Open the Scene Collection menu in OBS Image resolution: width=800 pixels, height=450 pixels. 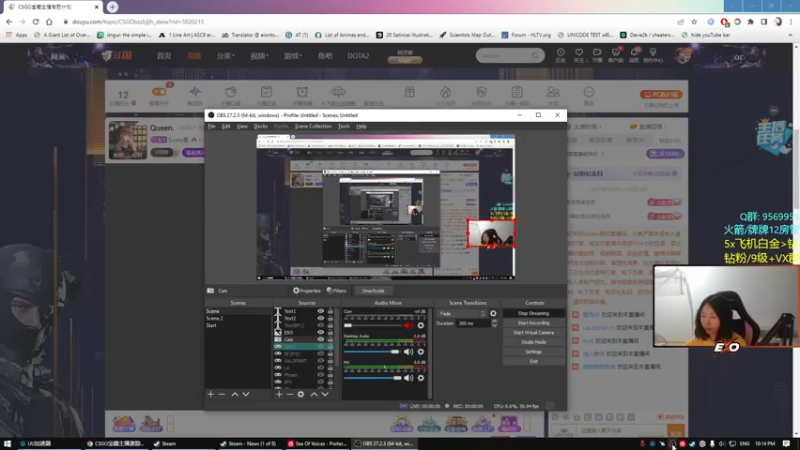coord(313,127)
